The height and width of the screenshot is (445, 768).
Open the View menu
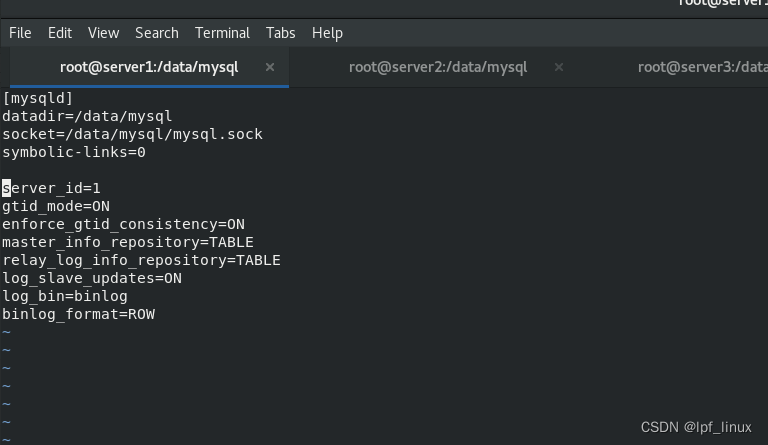pyautogui.click(x=103, y=33)
